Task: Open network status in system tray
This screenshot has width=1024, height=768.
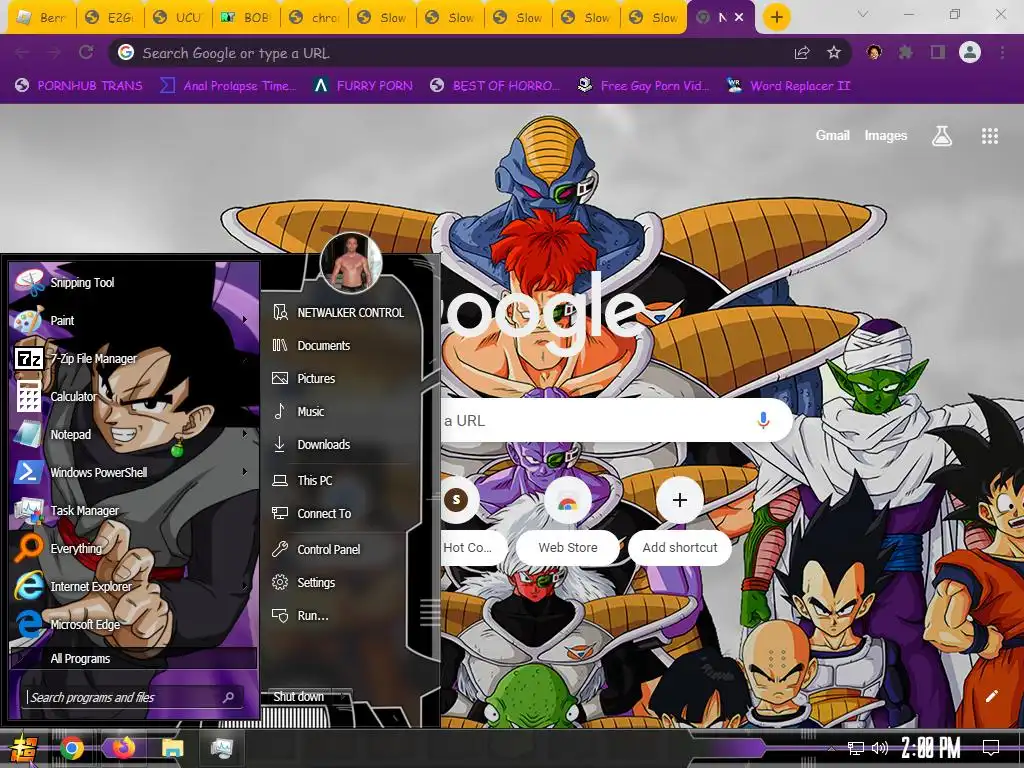Action: coord(856,748)
